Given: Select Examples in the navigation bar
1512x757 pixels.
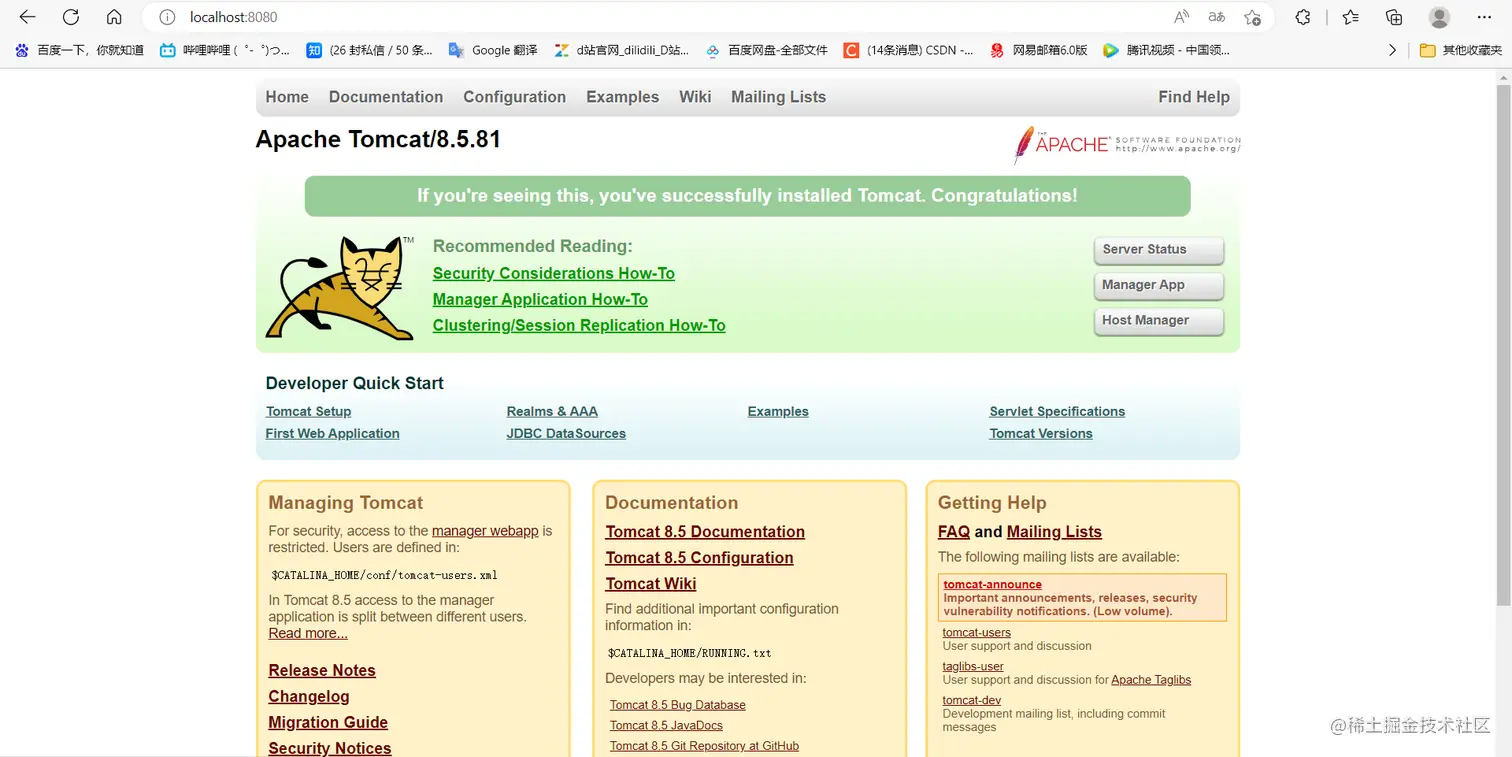Looking at the screenshot, I should tap(622, 97).
